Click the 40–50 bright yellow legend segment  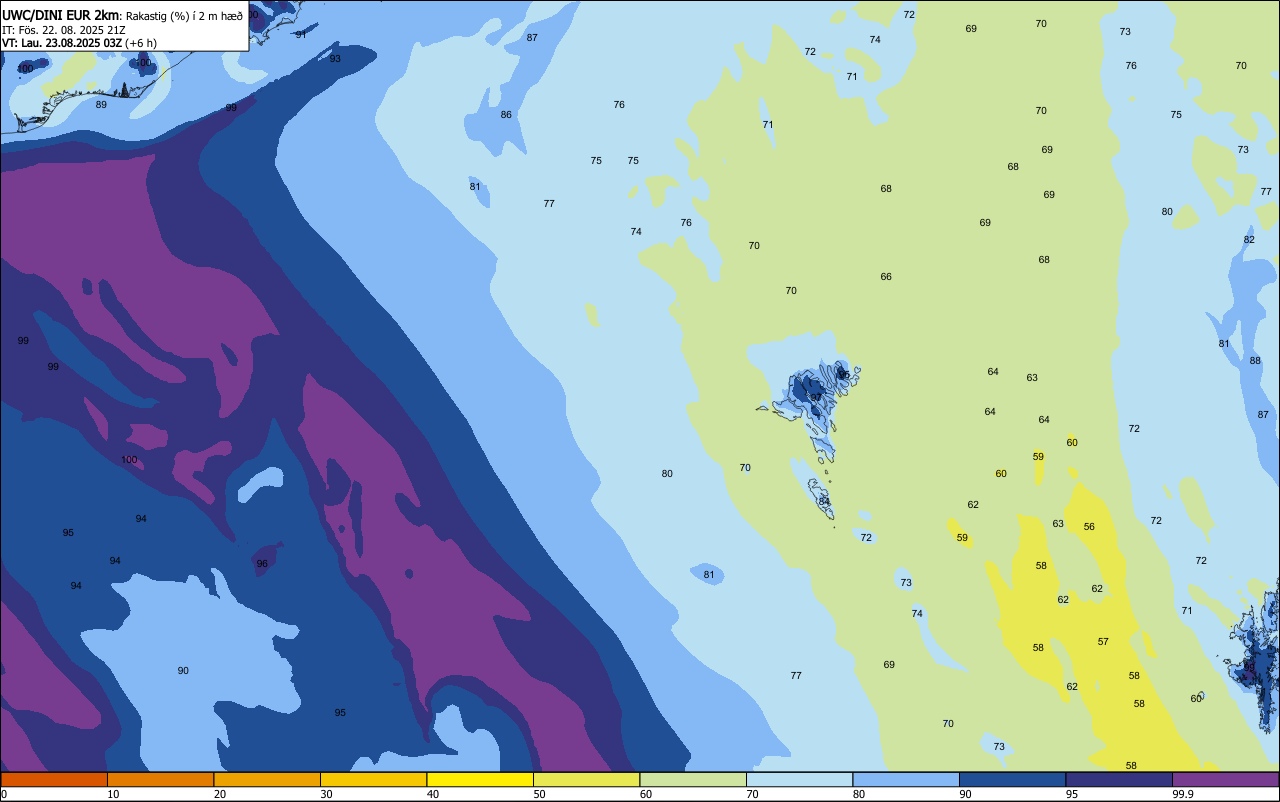(x=480, y=779)
